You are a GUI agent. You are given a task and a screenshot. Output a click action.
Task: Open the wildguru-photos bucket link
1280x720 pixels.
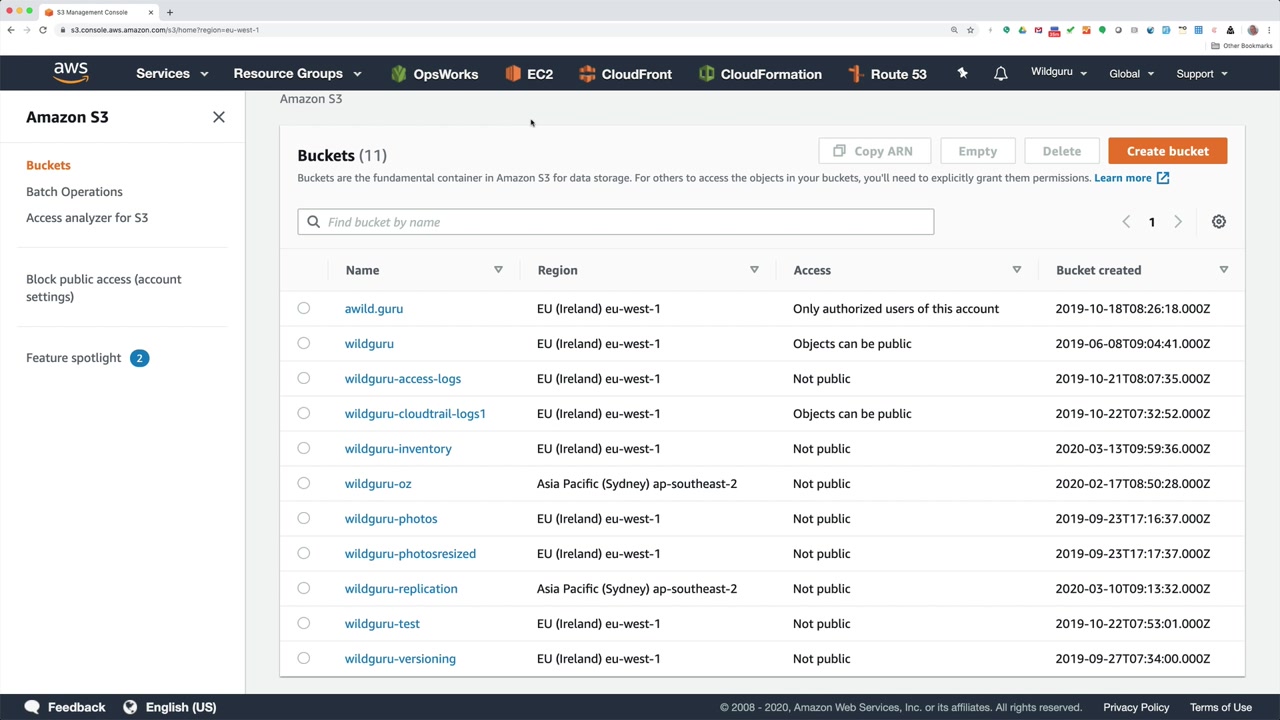[391, 519]
